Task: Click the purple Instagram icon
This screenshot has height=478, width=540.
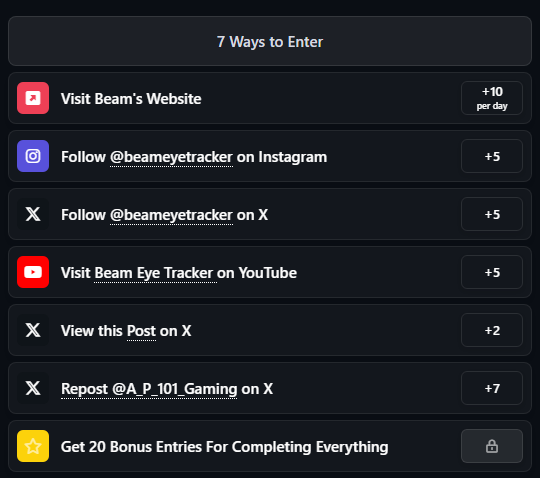Action: tap(33, 156)
